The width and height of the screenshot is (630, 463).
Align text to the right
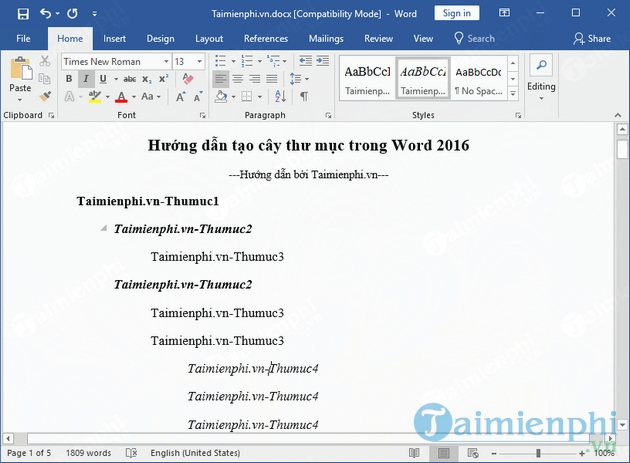[255, 79]
